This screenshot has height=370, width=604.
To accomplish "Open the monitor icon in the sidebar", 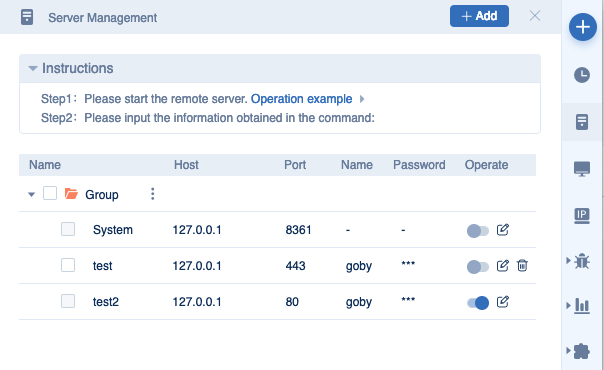I will tap(582, 169).
